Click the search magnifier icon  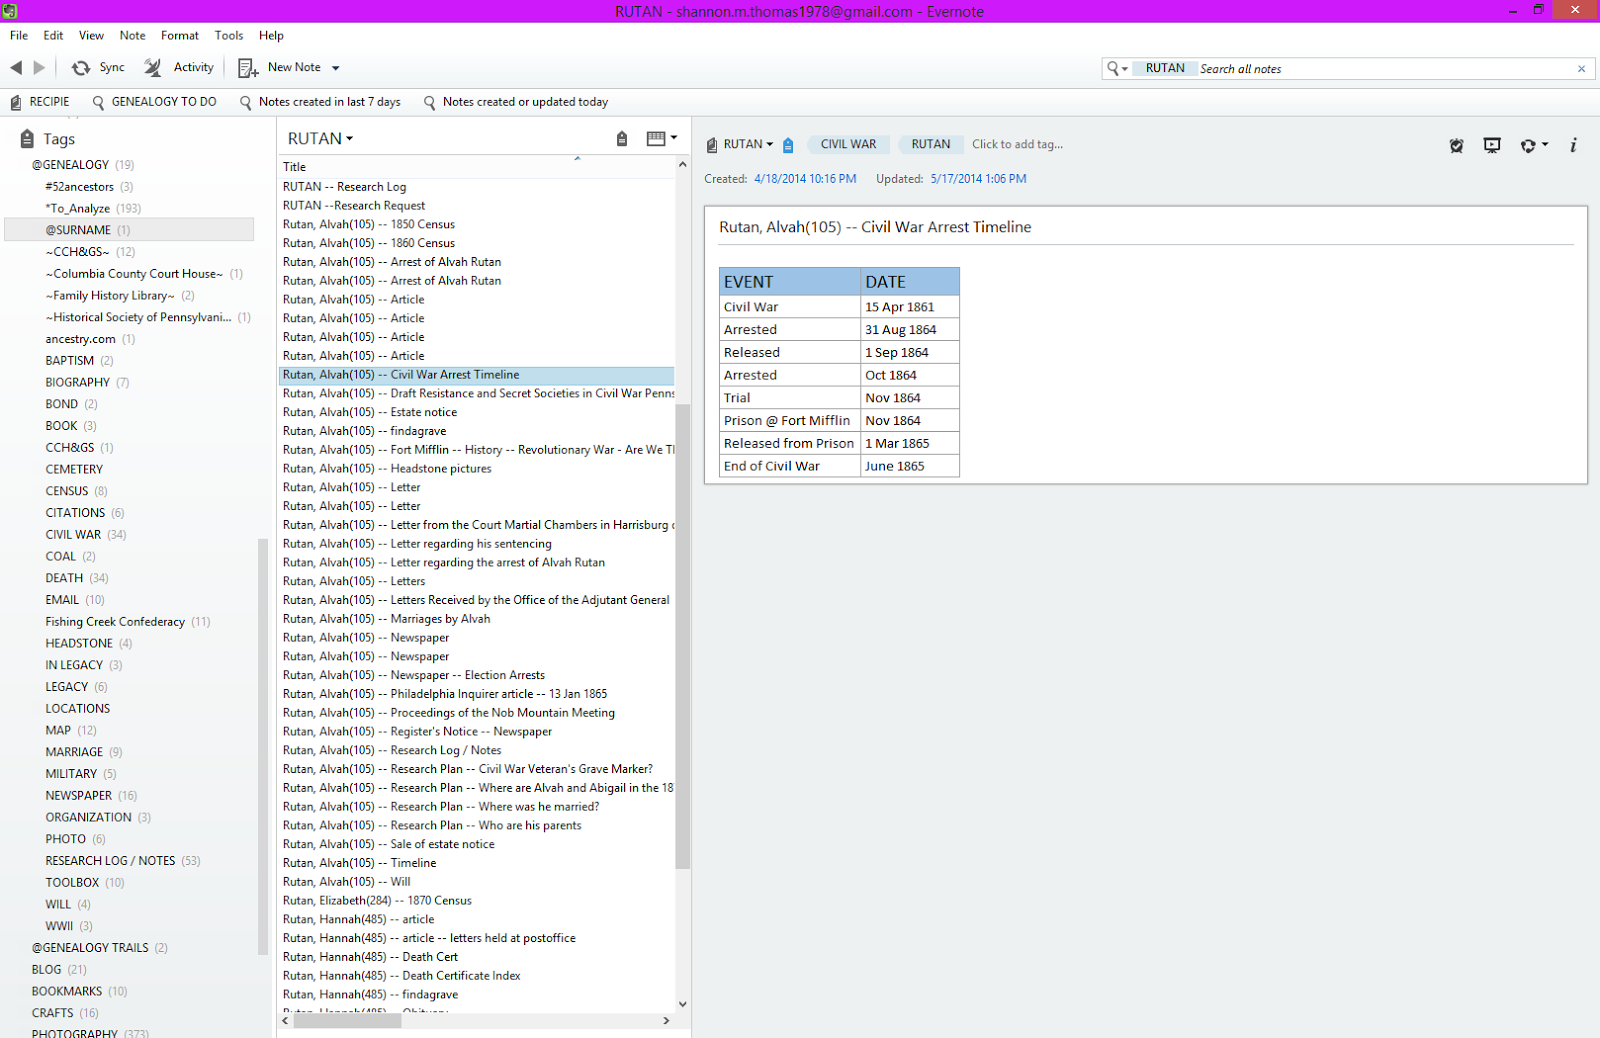[x=1113, y=68]
